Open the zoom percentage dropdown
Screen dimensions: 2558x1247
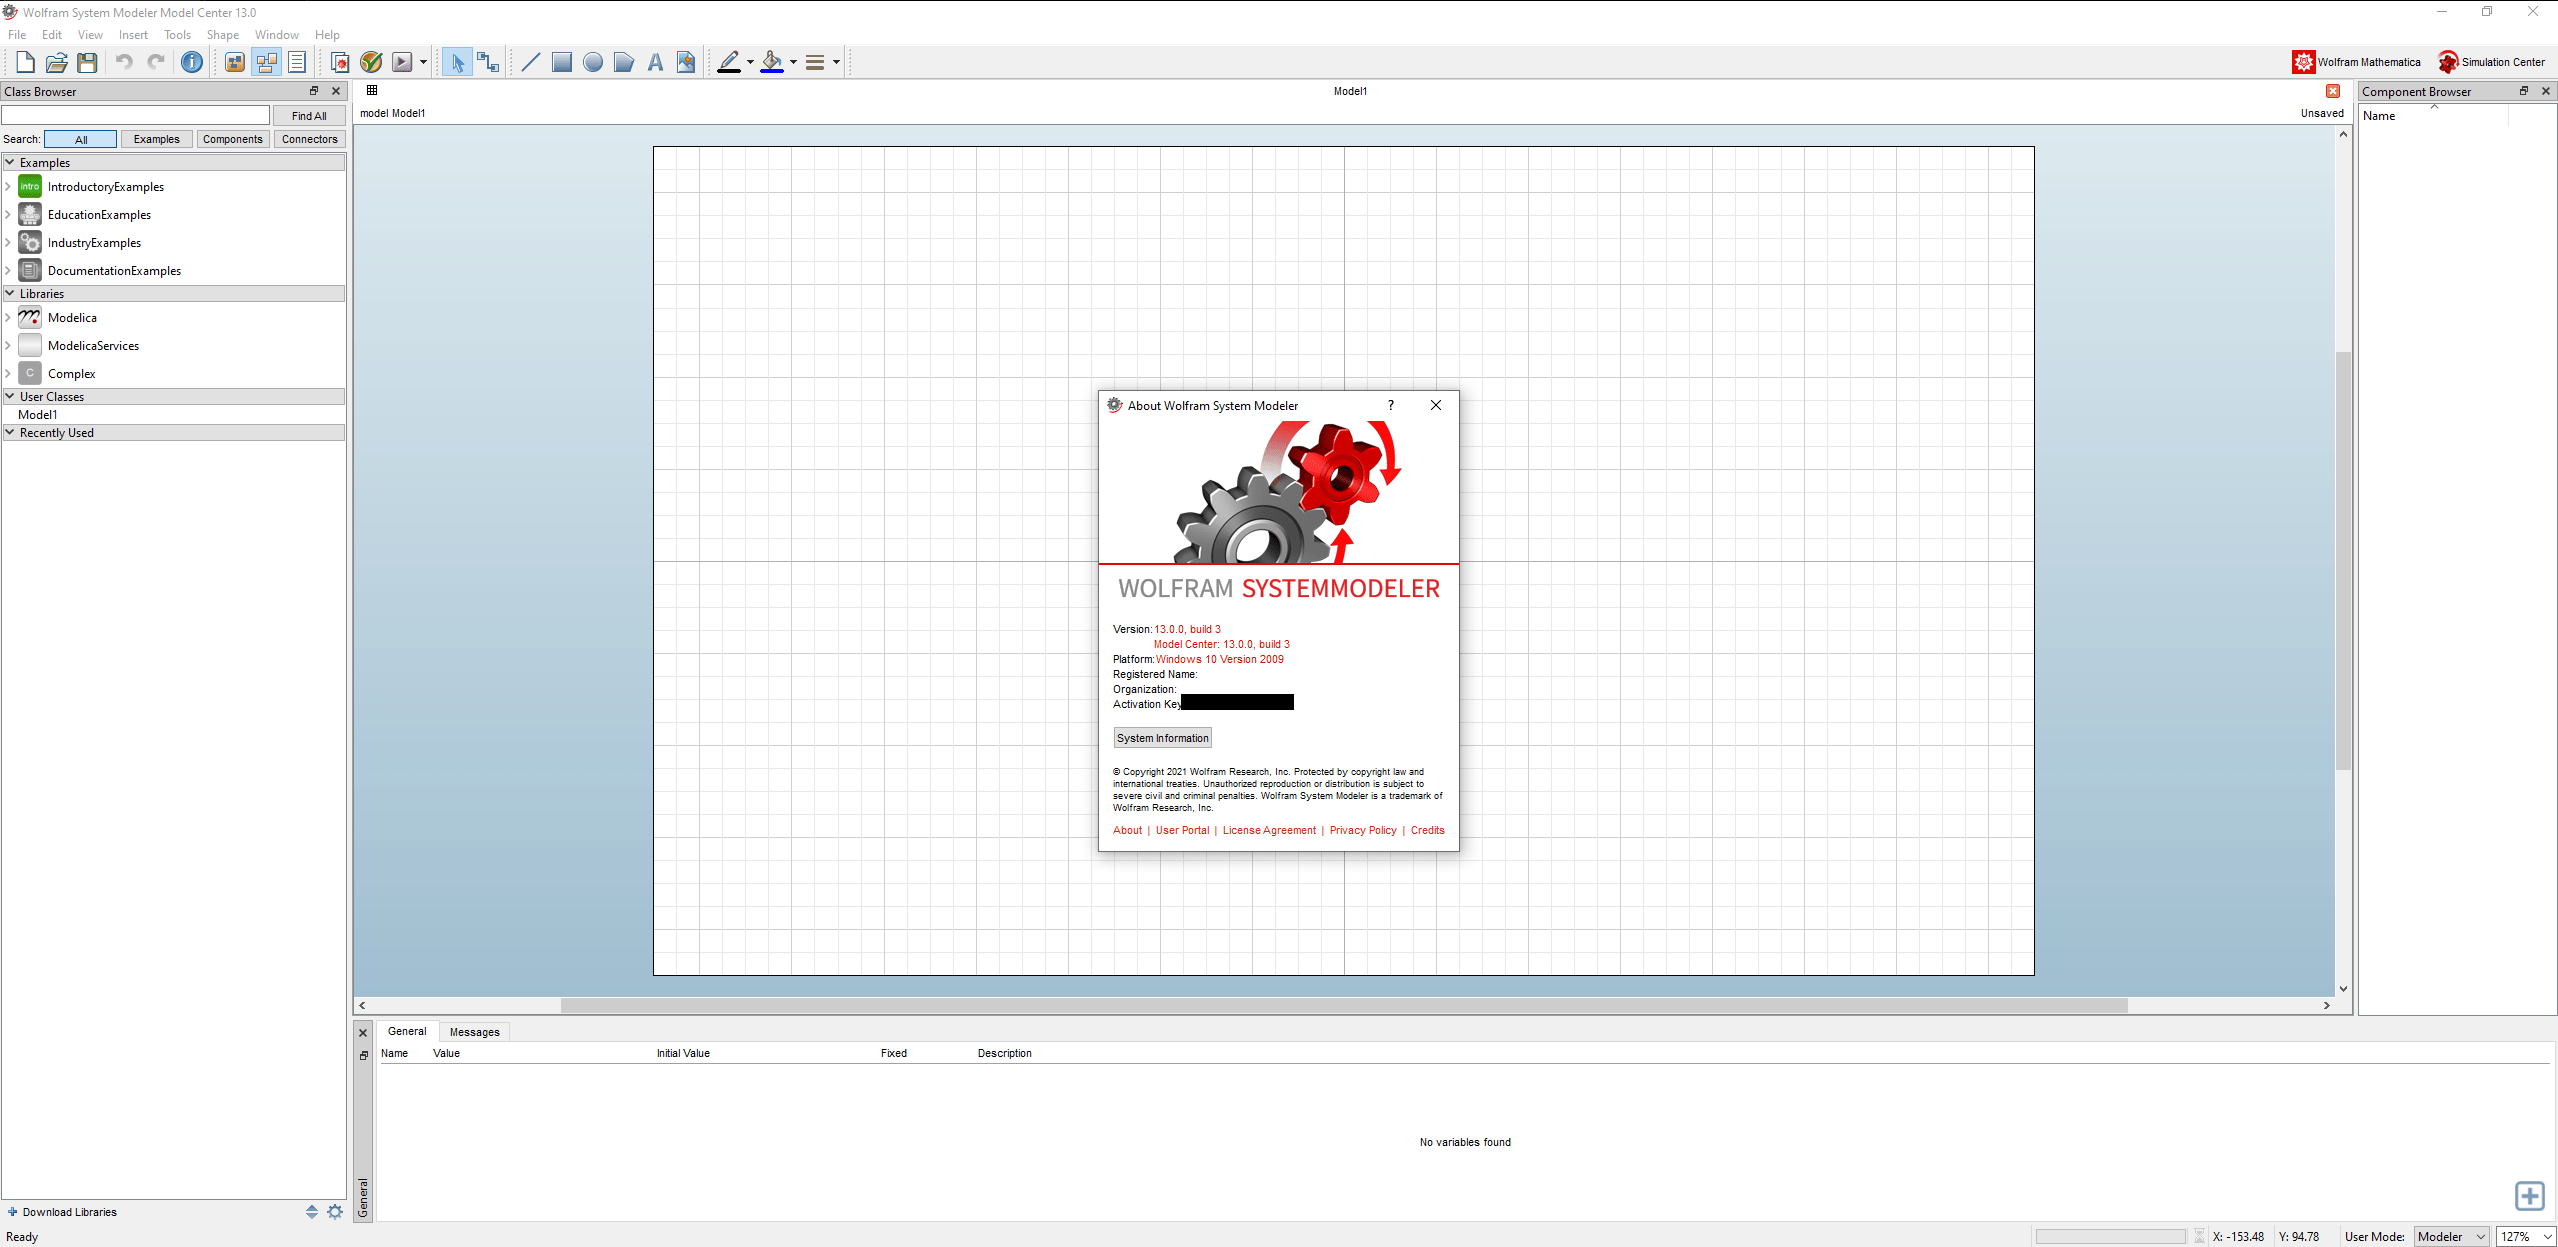(2526, 1237)
